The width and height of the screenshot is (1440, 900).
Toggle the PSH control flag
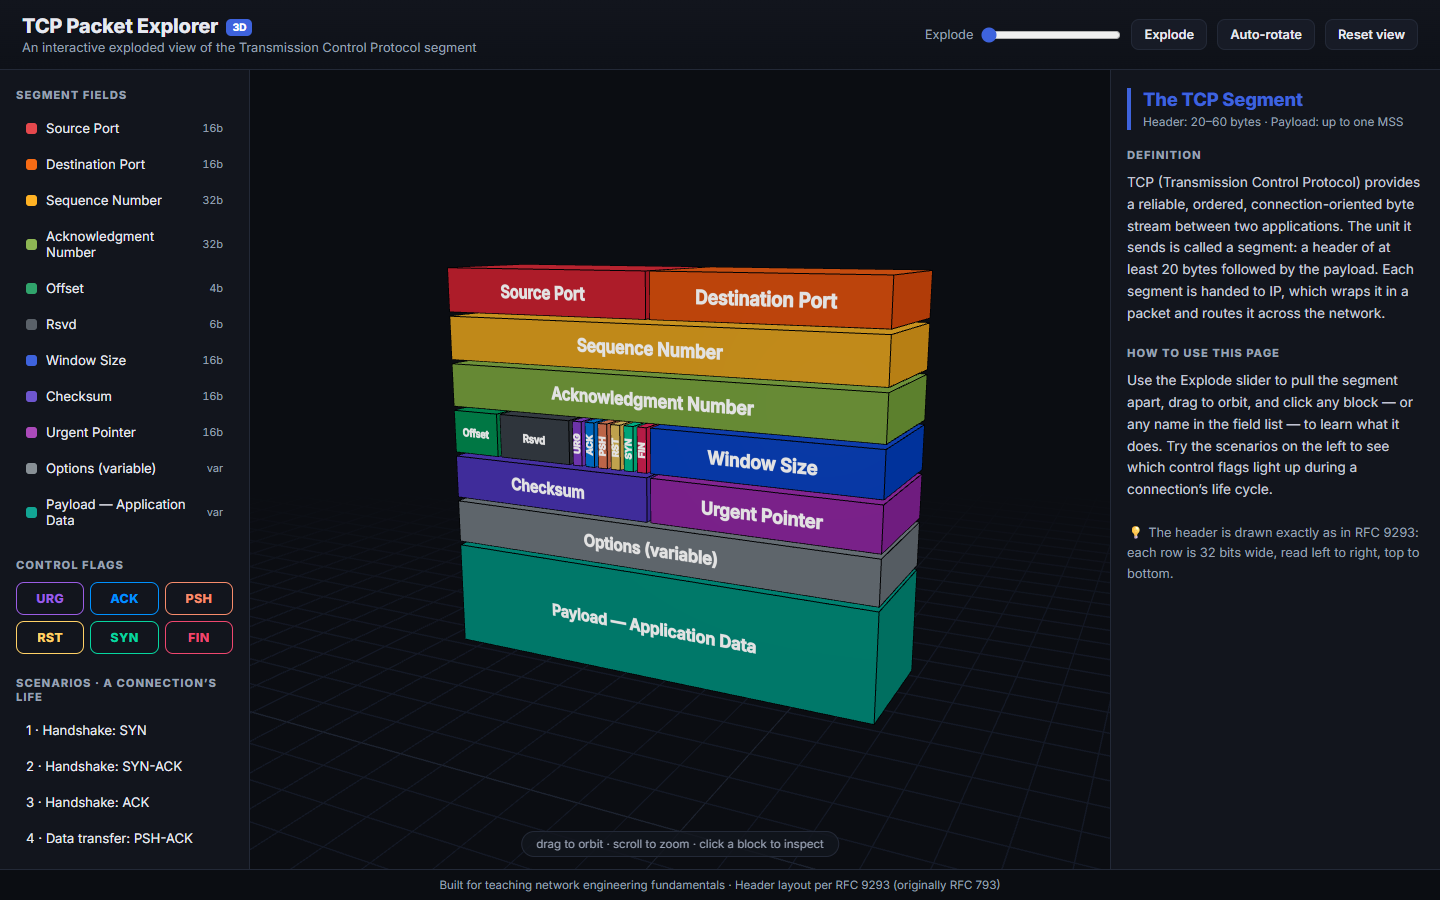(199, 598)
